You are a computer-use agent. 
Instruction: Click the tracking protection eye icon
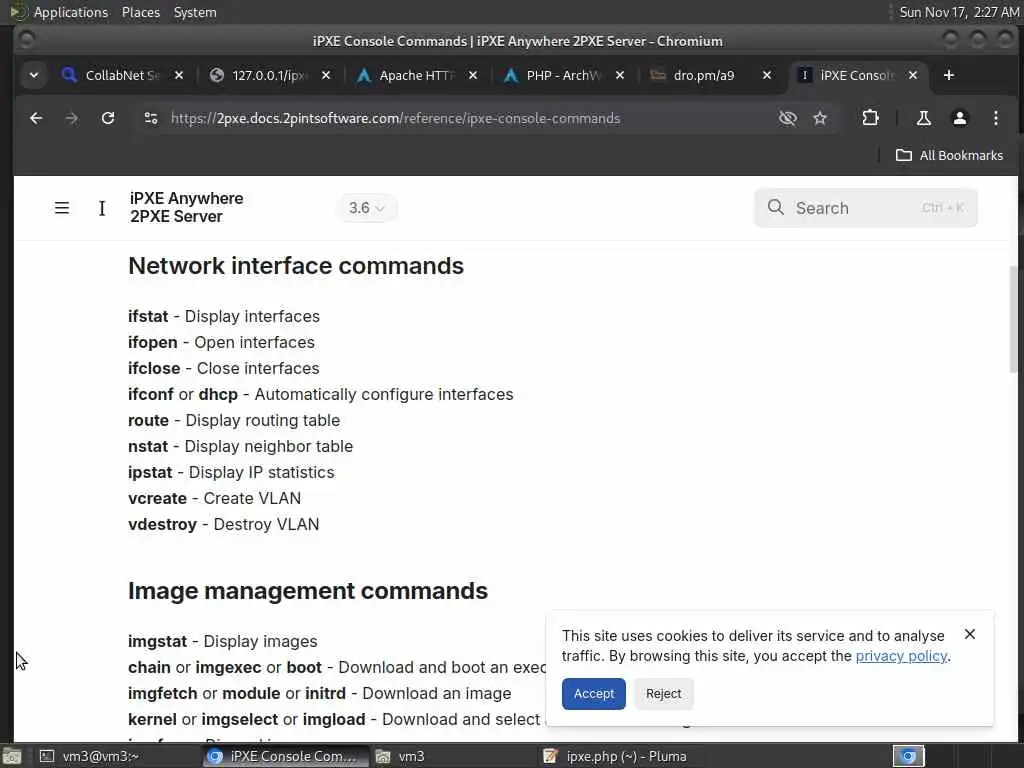click(x=788, y=118)
